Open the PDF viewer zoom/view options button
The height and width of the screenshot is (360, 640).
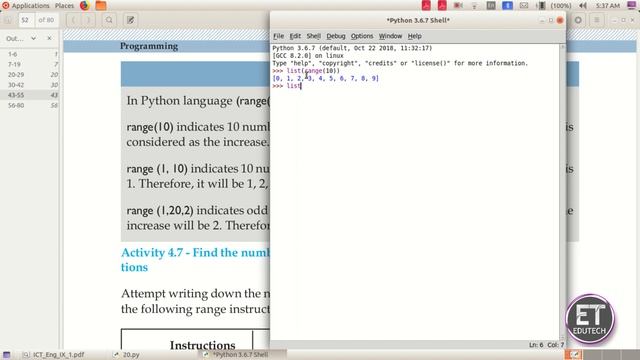coord(578,20)
